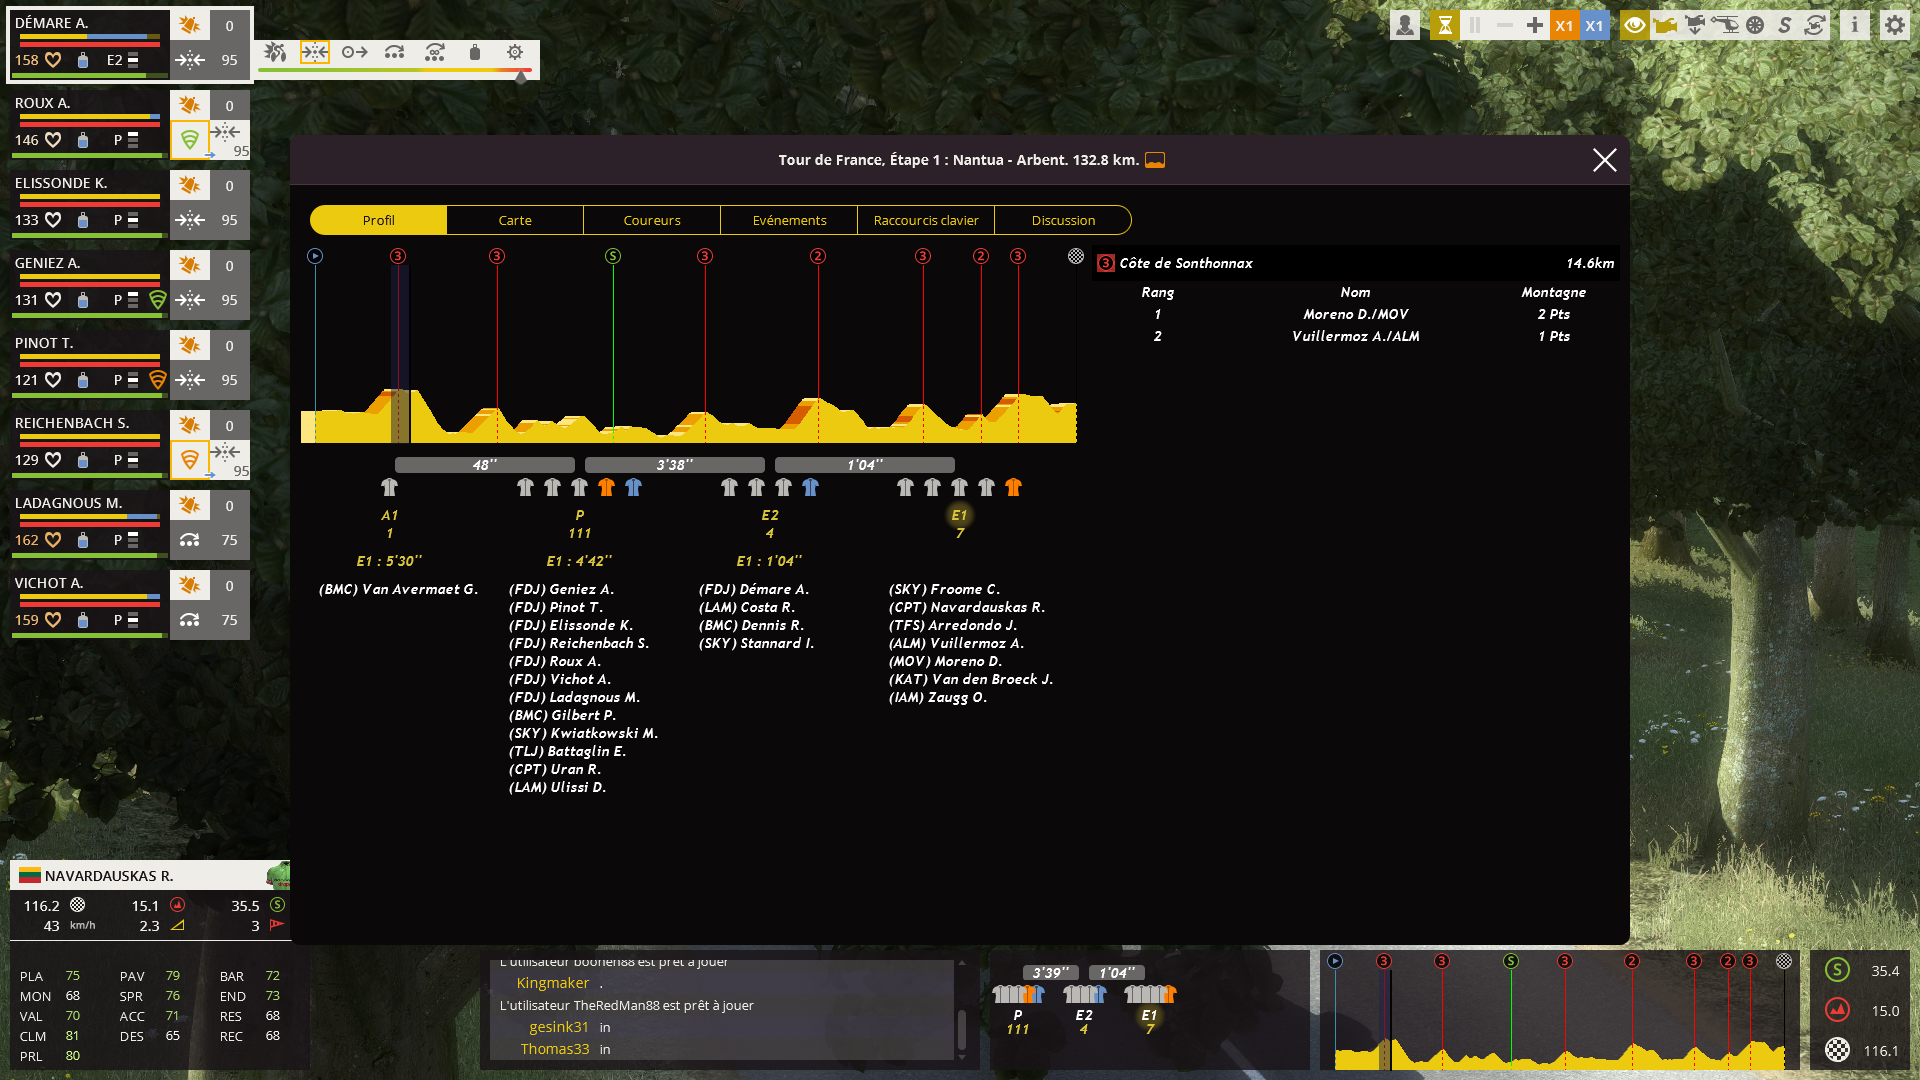This screenshot has width=1920, height=1080.
Task: Click the stage type icon next to title
Action: click(1155, 160)
